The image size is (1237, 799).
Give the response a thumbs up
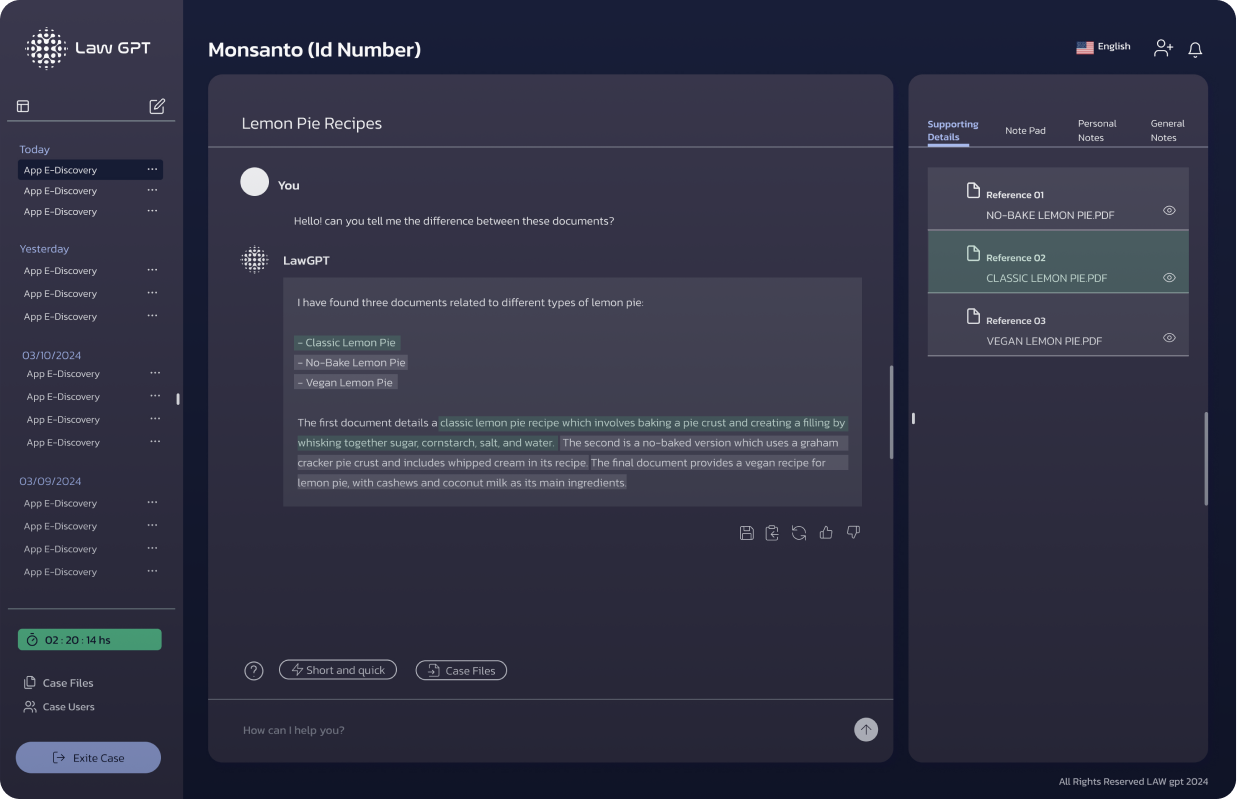pos(826,533)
